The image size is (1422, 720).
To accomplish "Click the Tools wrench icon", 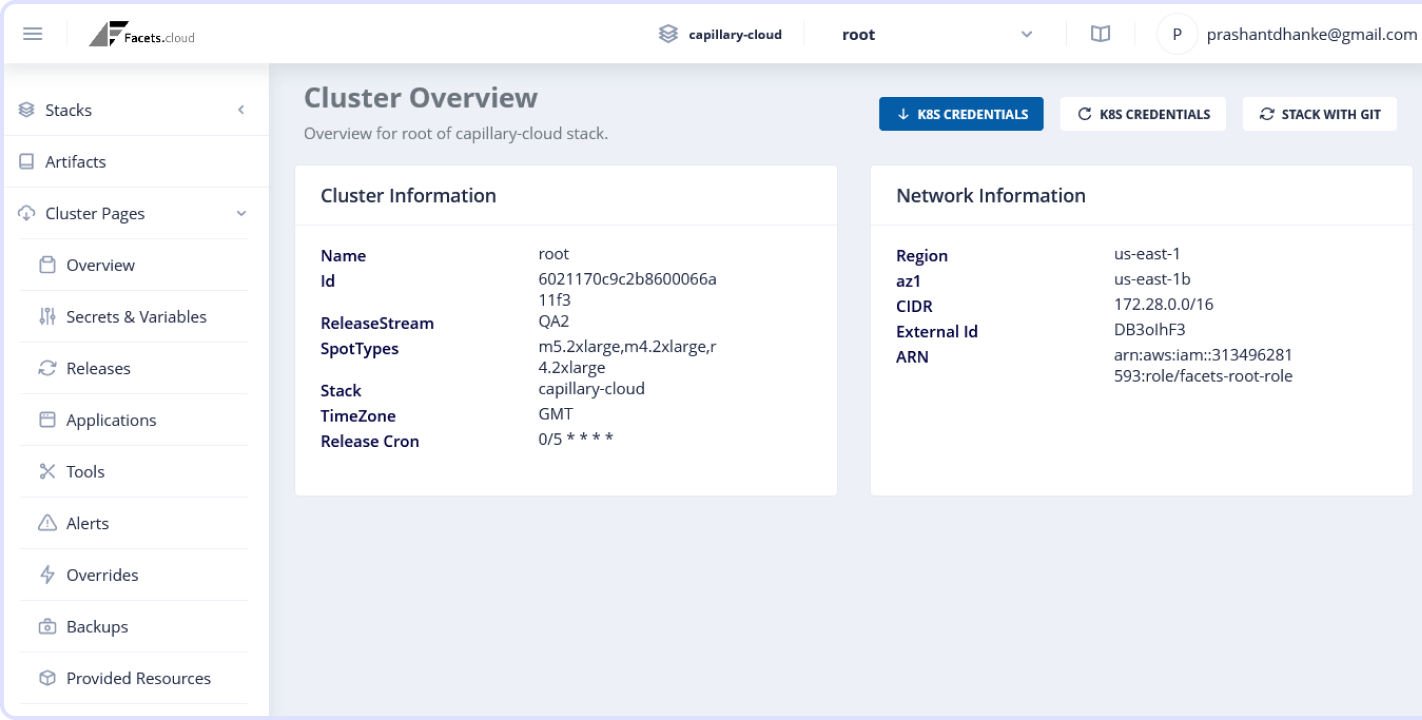I will [47, 472].
